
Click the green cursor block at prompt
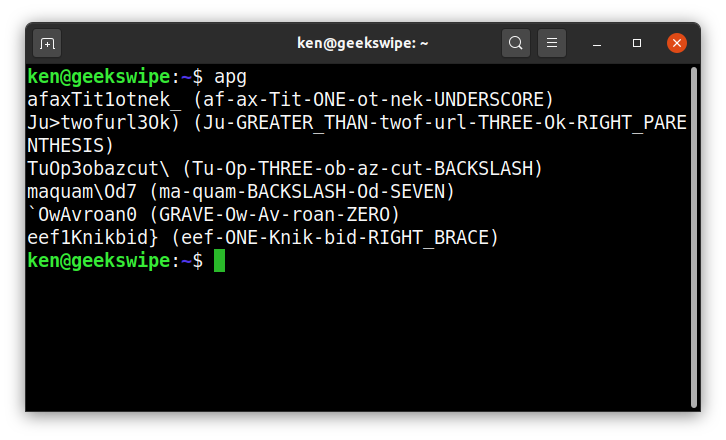(219, 260)
